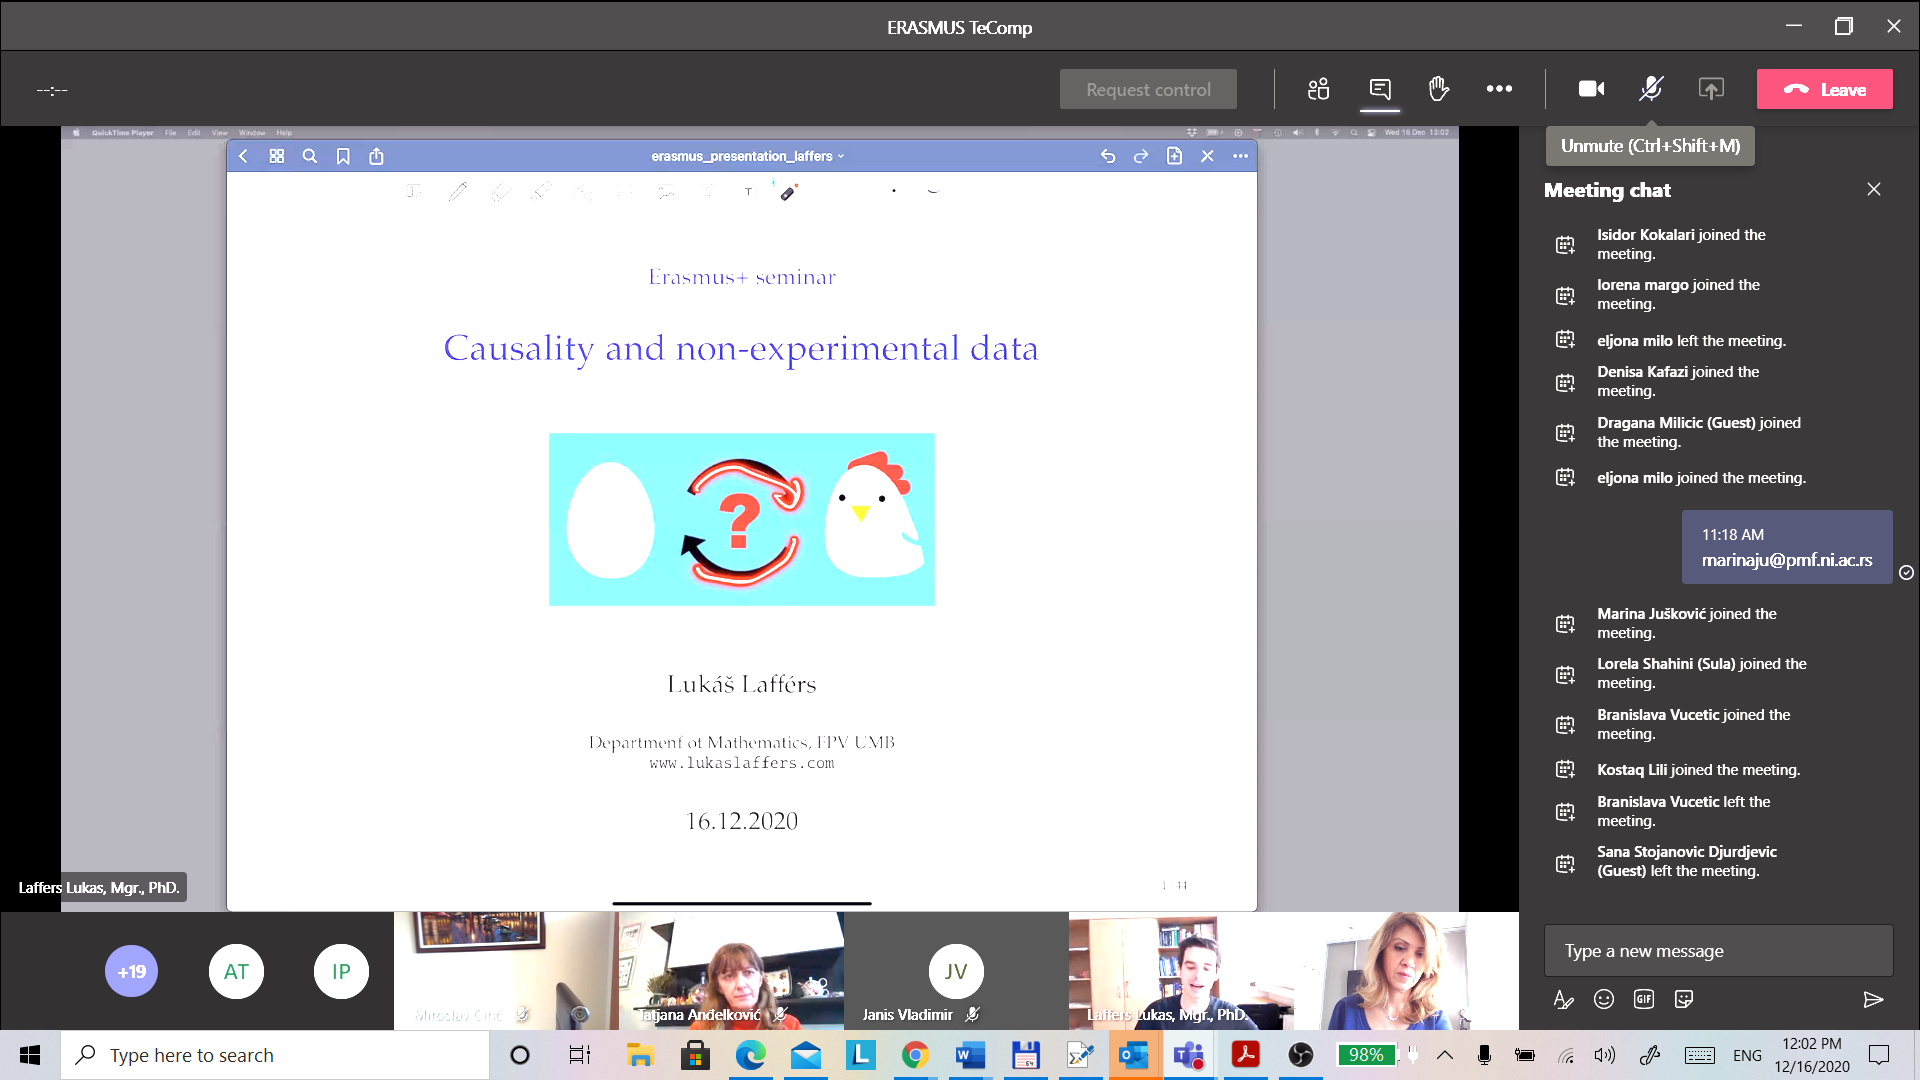The width and height of the screenshot is (1920, 1080).
Task: Select Tatjana Anđelković's video thumbnail
Action: [731, 970]
